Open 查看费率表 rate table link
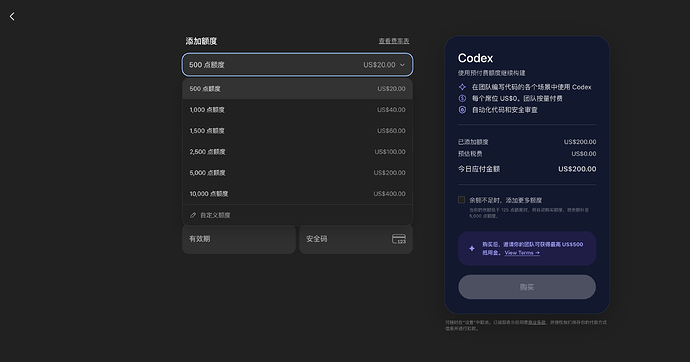The image size is (690, 362). [x=394, y=41]
